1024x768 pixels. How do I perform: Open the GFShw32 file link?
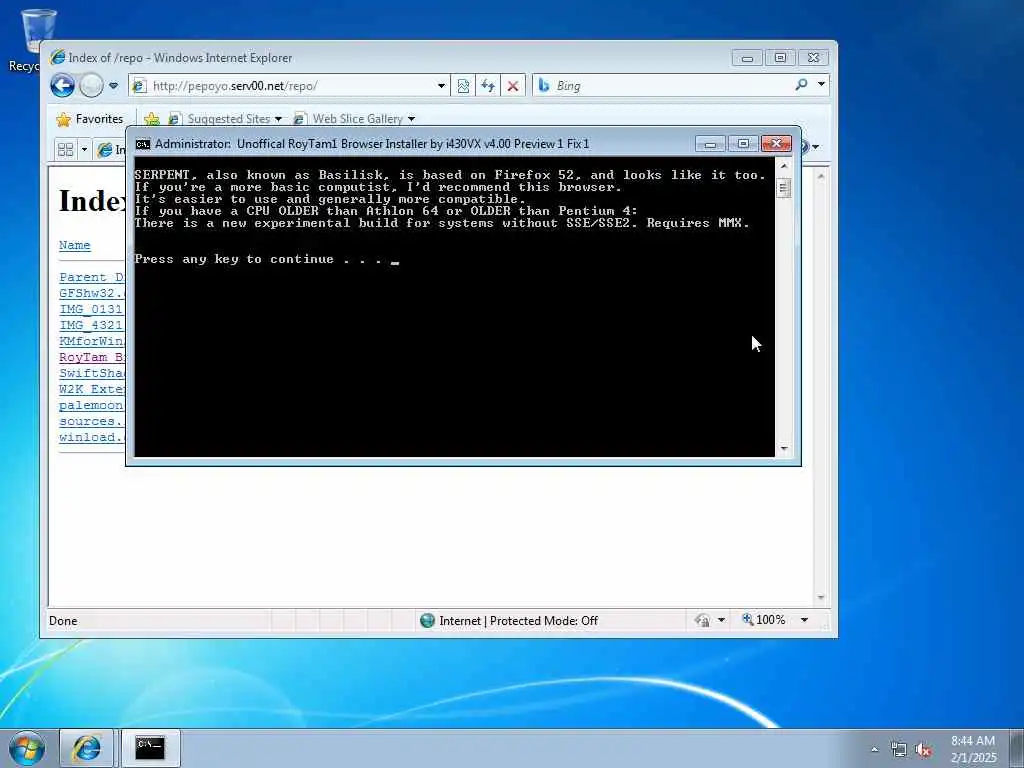91,293
